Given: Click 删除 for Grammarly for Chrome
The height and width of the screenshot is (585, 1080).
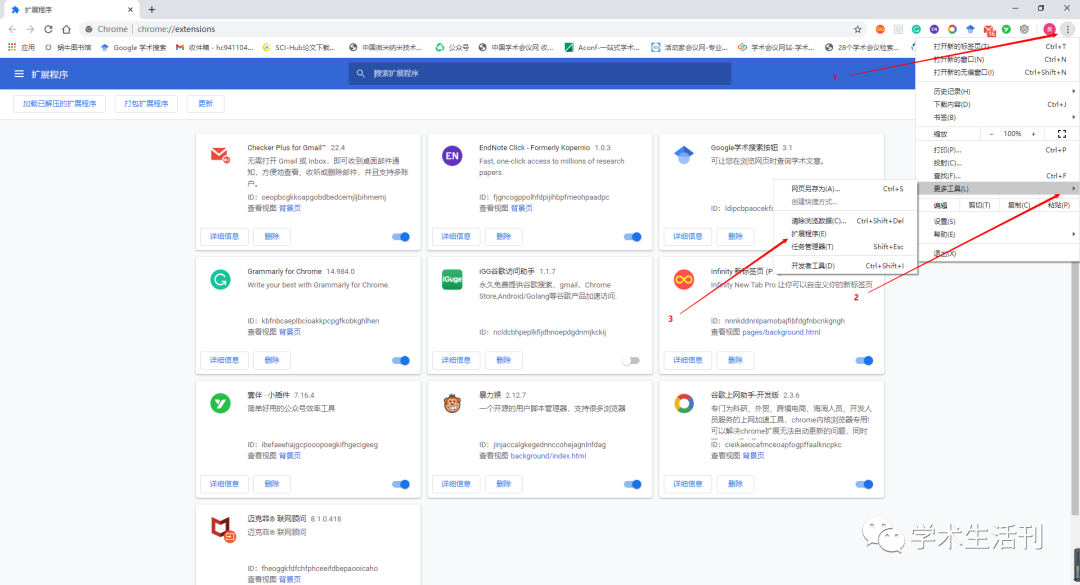Looking at the screenshot, I should (272, 360).
